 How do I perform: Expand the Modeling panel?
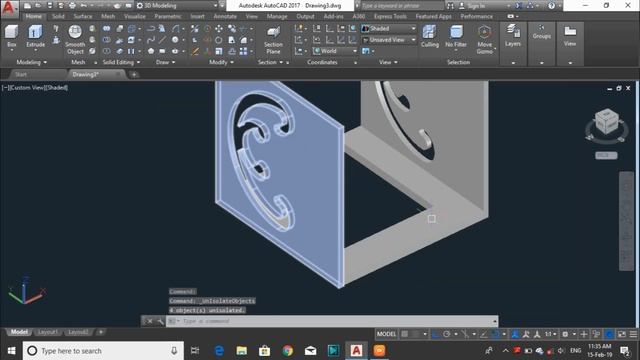[32, 62]
